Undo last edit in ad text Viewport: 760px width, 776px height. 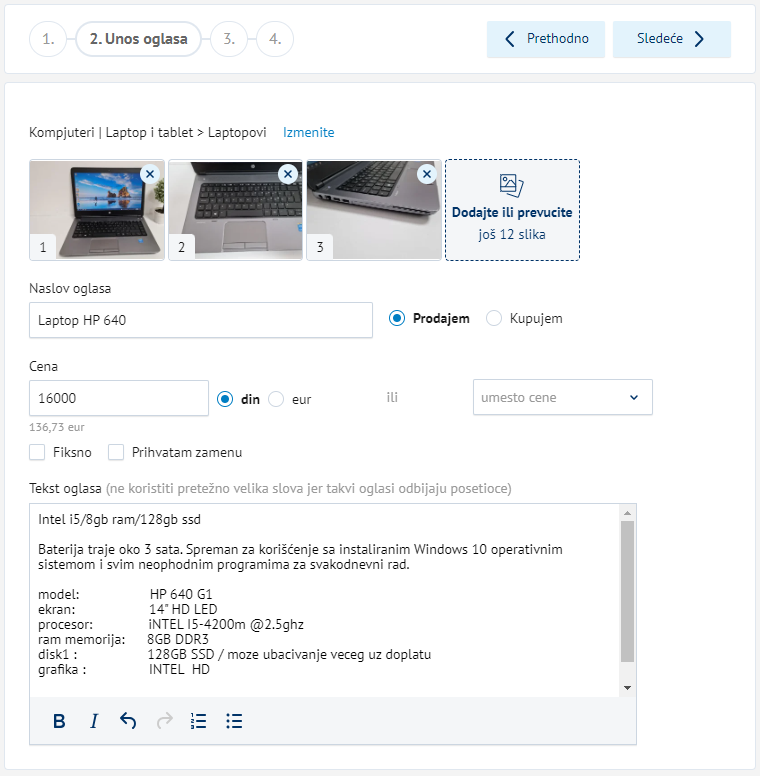point(128,721)
